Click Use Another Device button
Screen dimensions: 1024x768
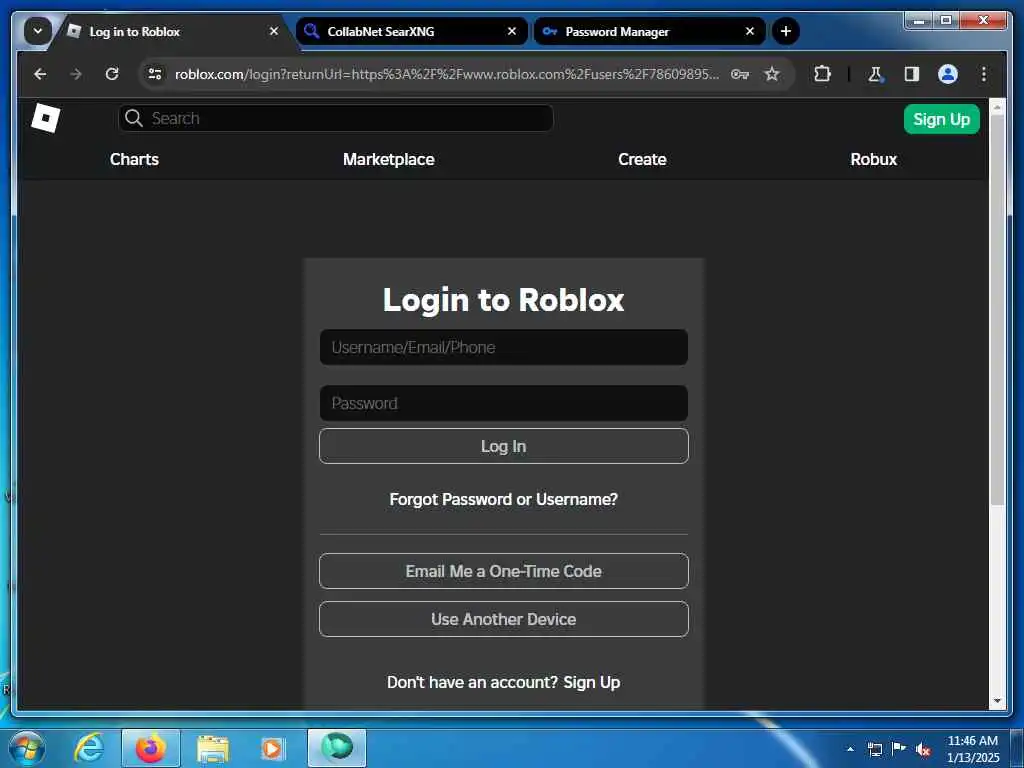pyautogui.click(x=504, y=619)
